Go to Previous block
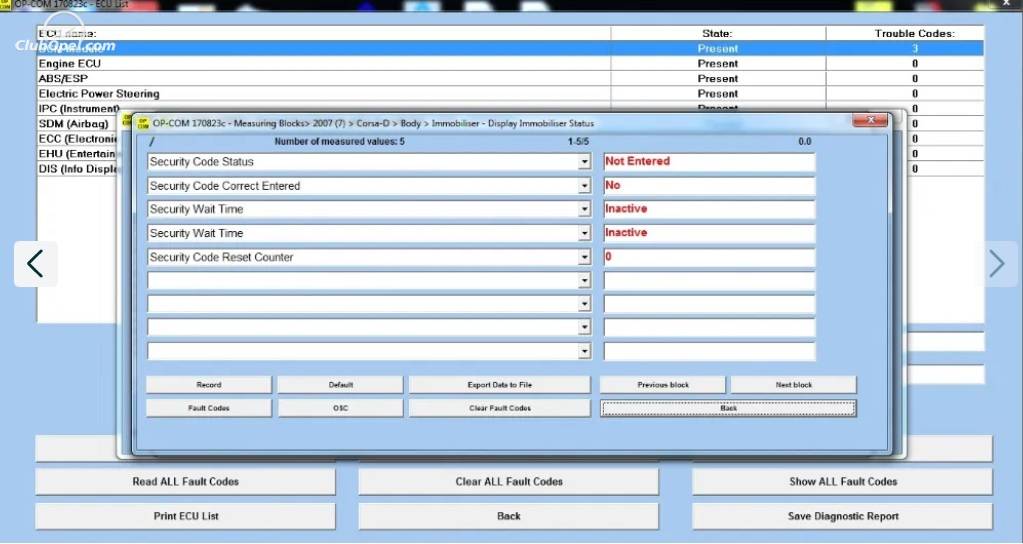This screenshot has width=1023, height=544. (663, 385)
